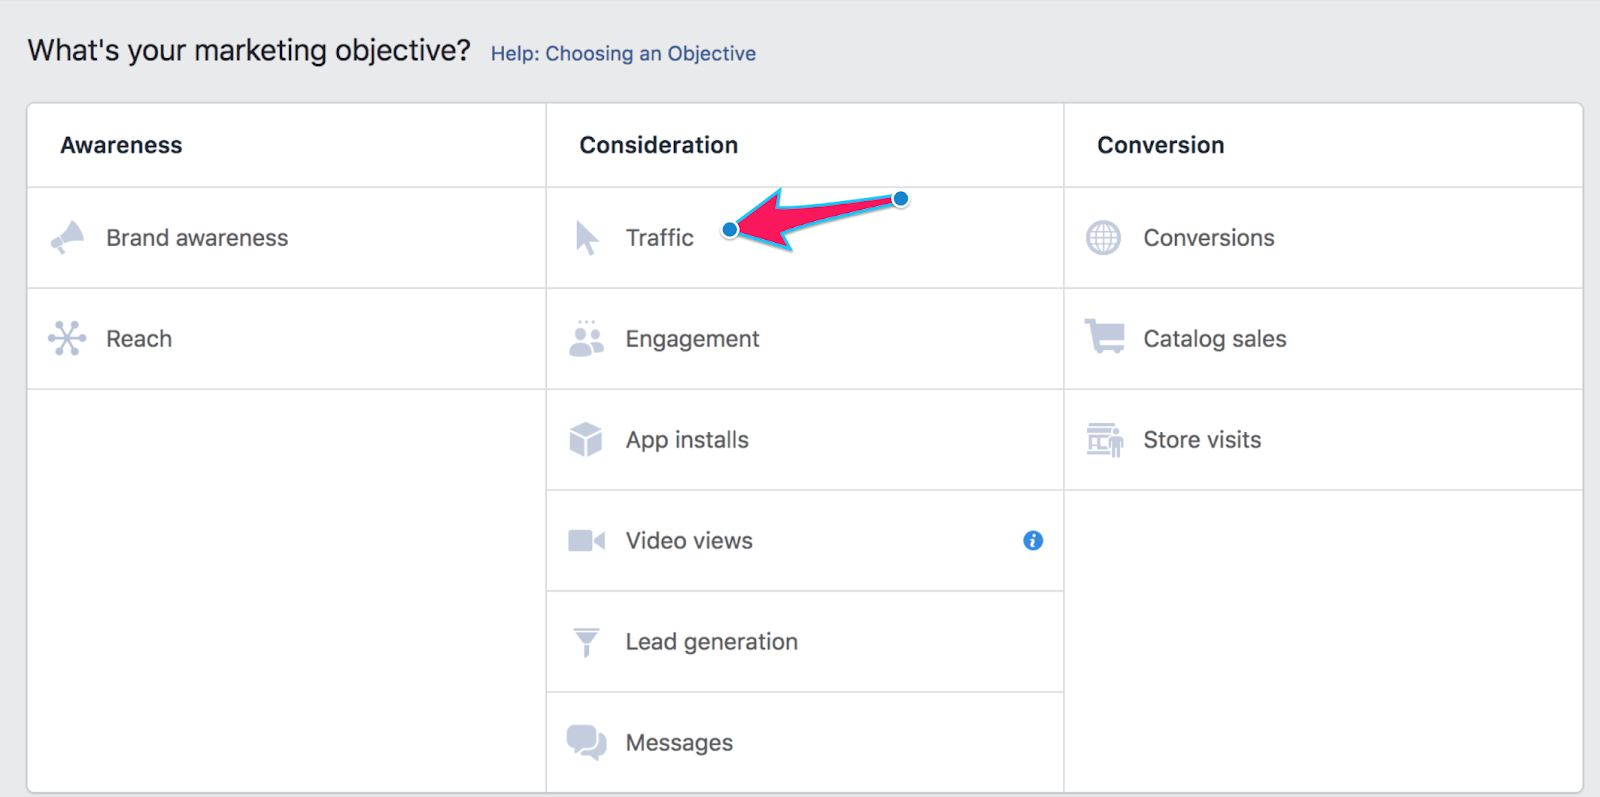Click the Messages chat bubble icon

tap(587, 743)
